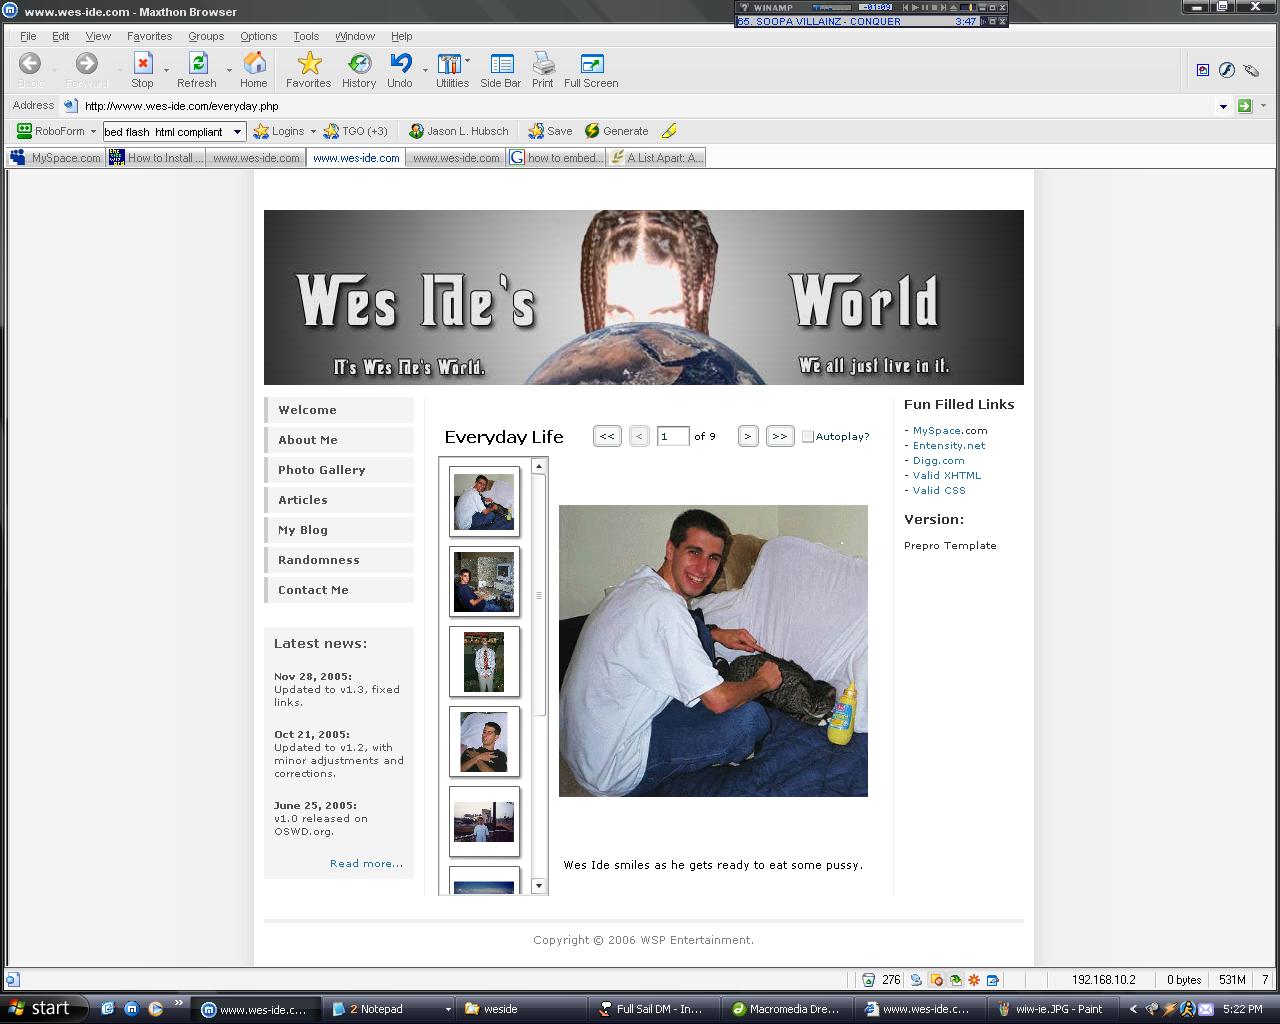Click the Refresh page icon

click(x=197, y=65)
